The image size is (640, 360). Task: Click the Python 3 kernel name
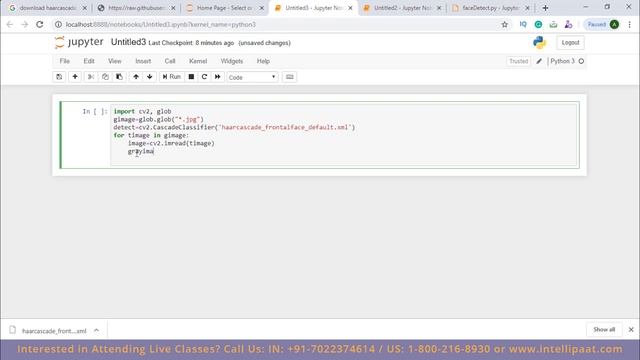pos(562,61)
